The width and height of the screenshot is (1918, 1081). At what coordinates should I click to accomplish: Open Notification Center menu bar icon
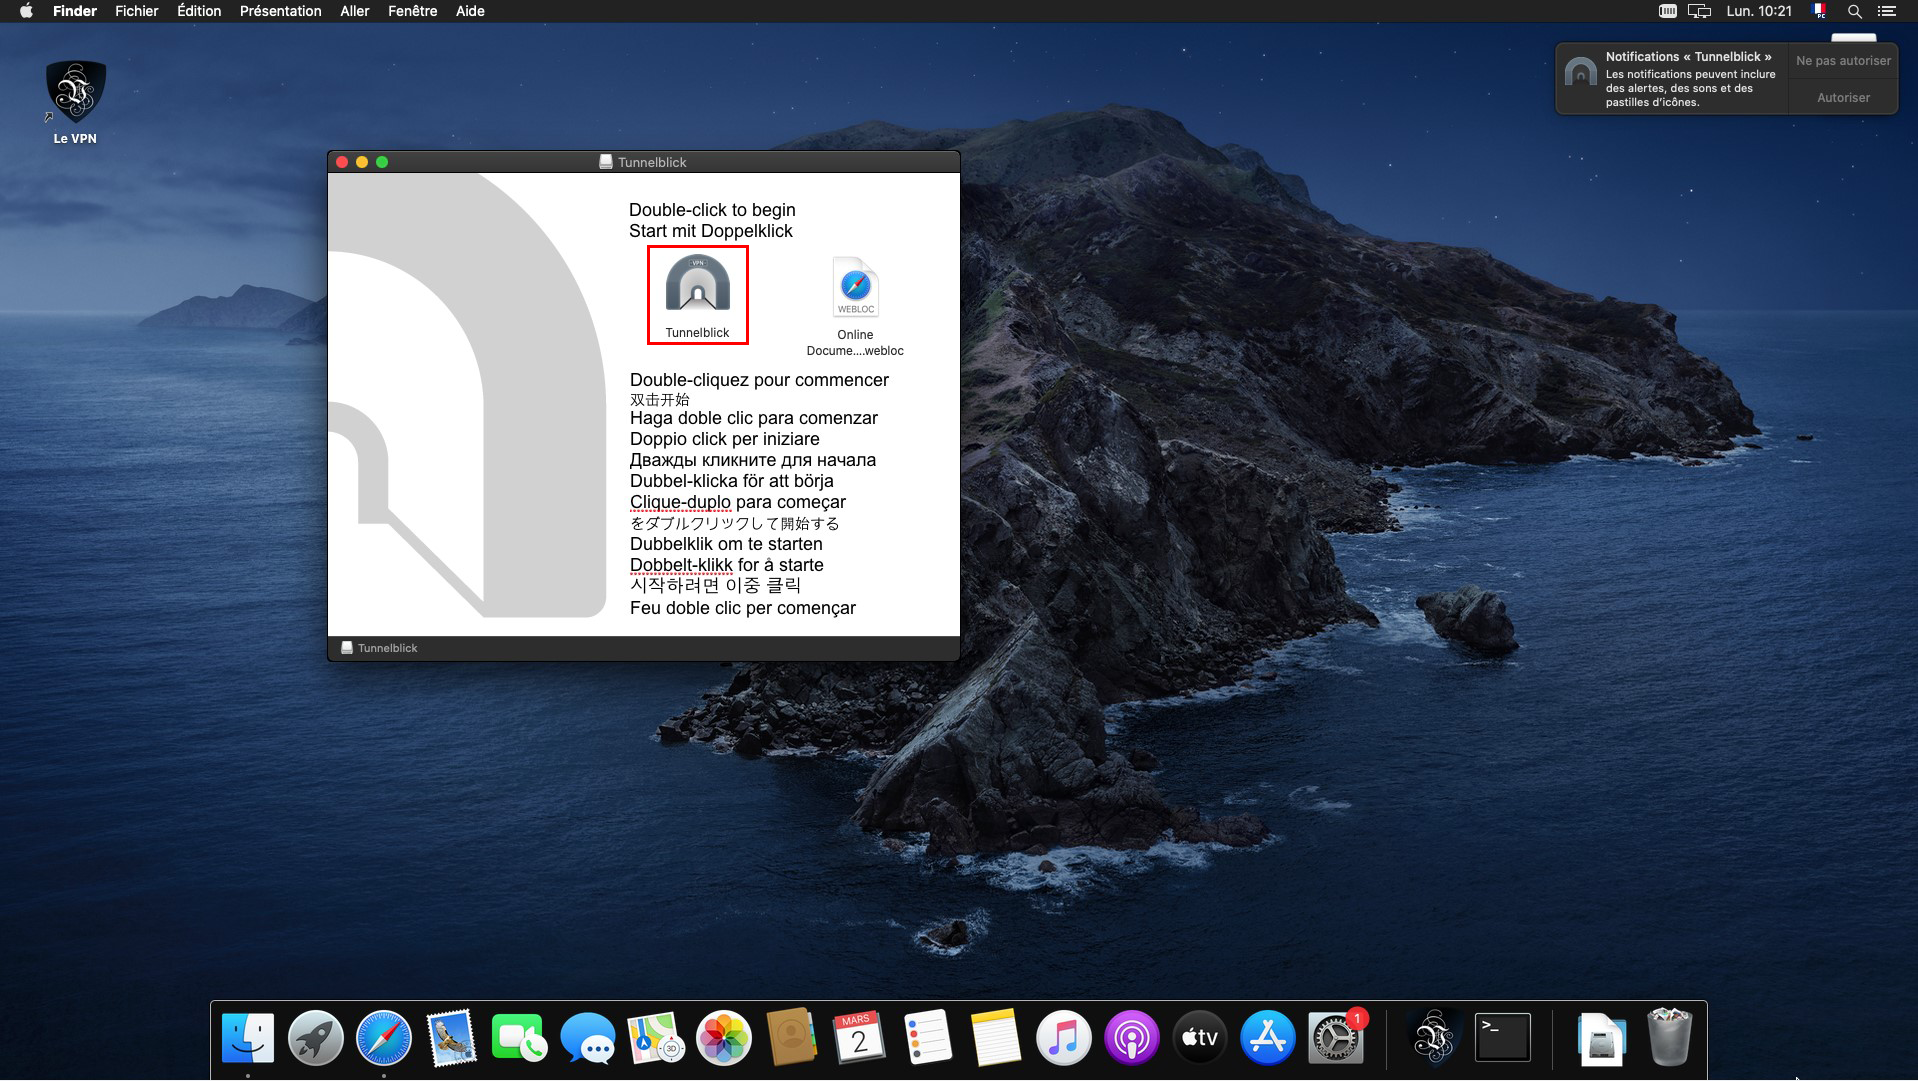1887,11
